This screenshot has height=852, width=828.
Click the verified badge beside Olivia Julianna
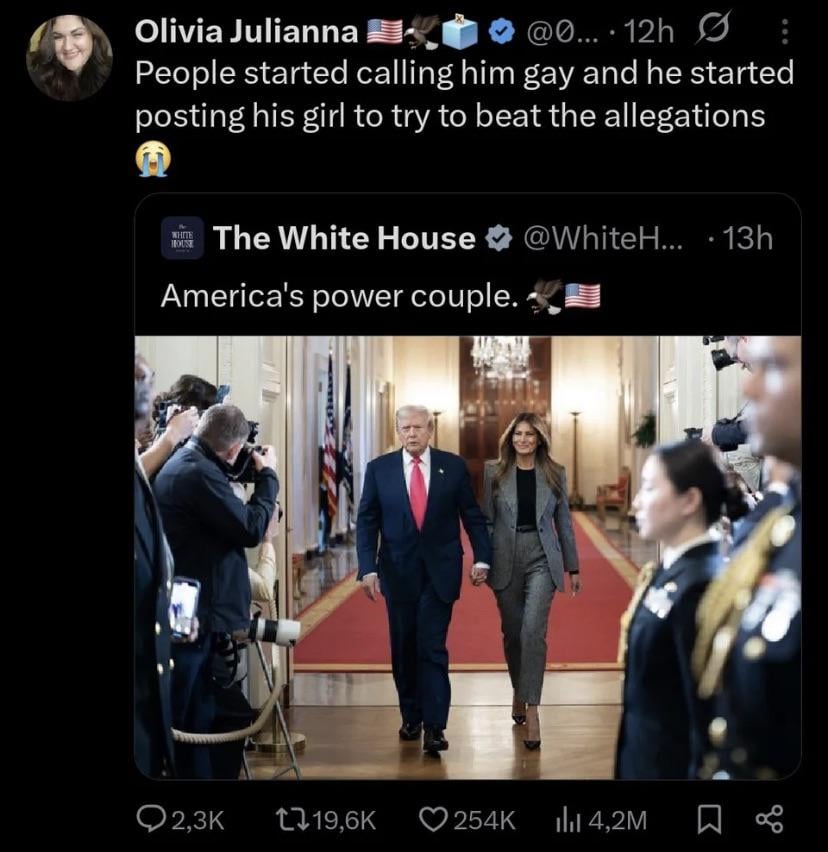point(501,34)
